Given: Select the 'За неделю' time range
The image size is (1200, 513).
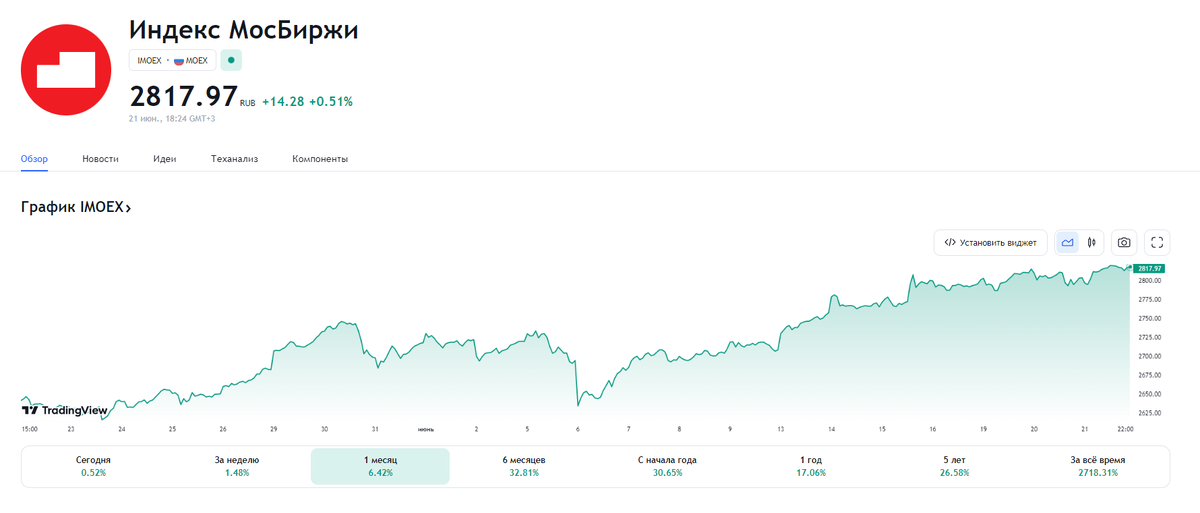Looking at the screenshot, I should click(235, 466).
